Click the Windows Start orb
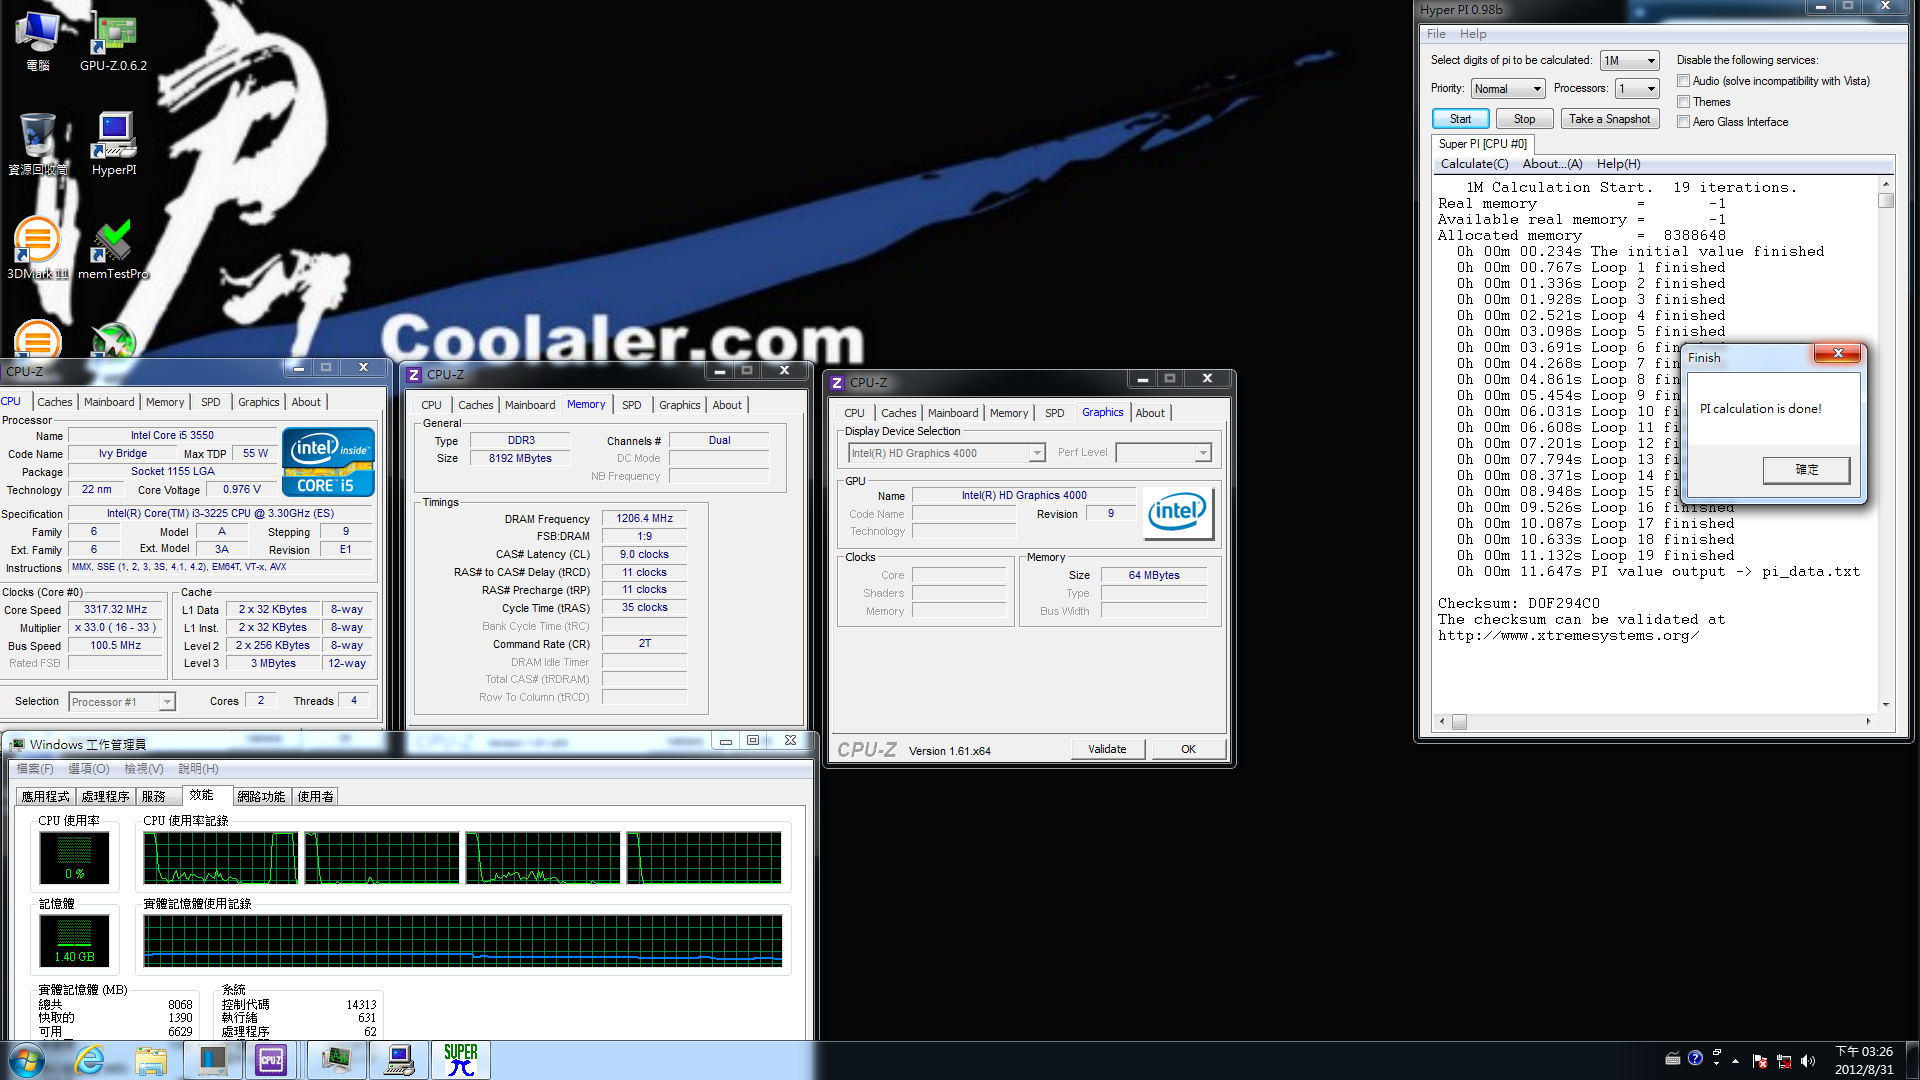This screenshot has width=1920, height=1080. pos(27,1060)
